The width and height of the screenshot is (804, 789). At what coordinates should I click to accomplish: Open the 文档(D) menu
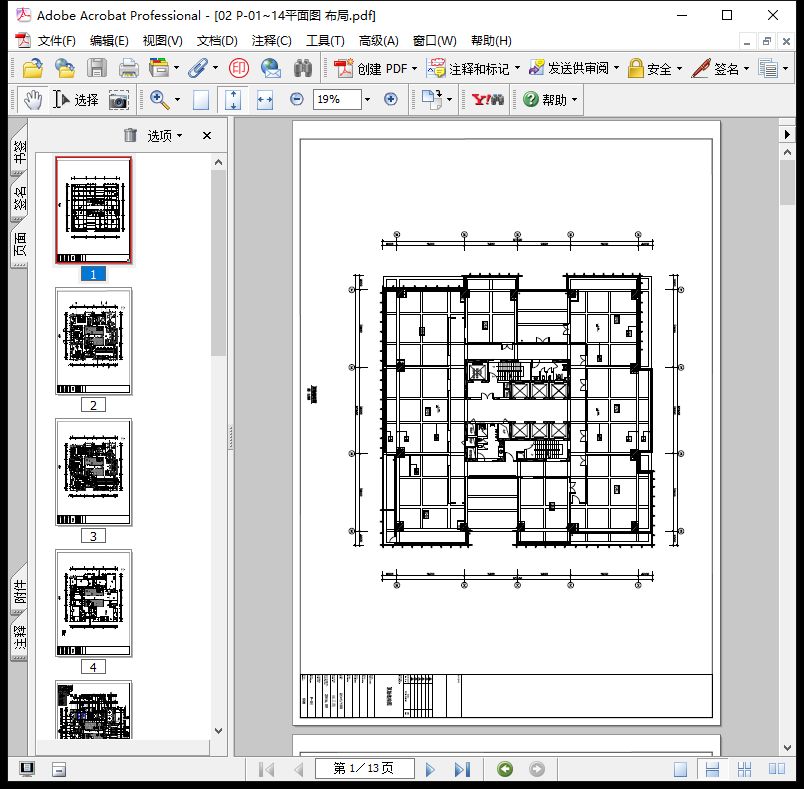point(217,41)
